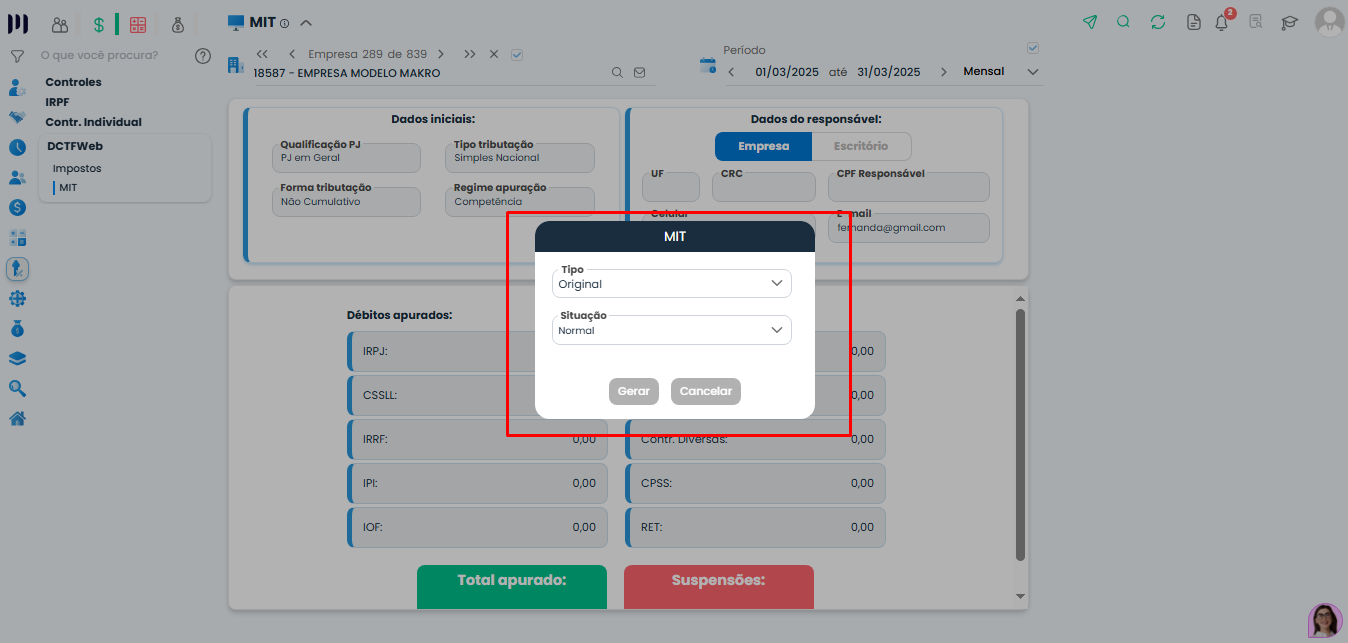Screen dimensions: 1348x643
Task: Click Cancelar button in MIT dialog
Action: pyautogui.click(x=706, y=391)
